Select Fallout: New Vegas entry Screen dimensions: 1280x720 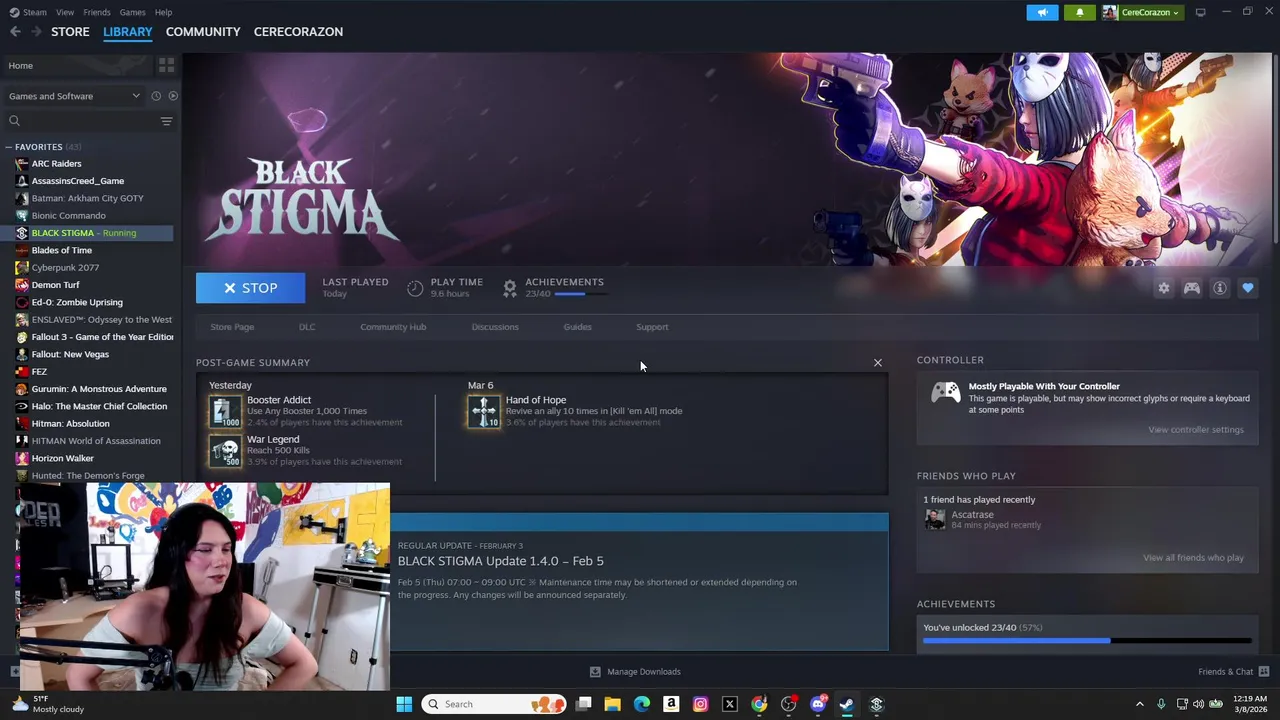tap(70, 354)
